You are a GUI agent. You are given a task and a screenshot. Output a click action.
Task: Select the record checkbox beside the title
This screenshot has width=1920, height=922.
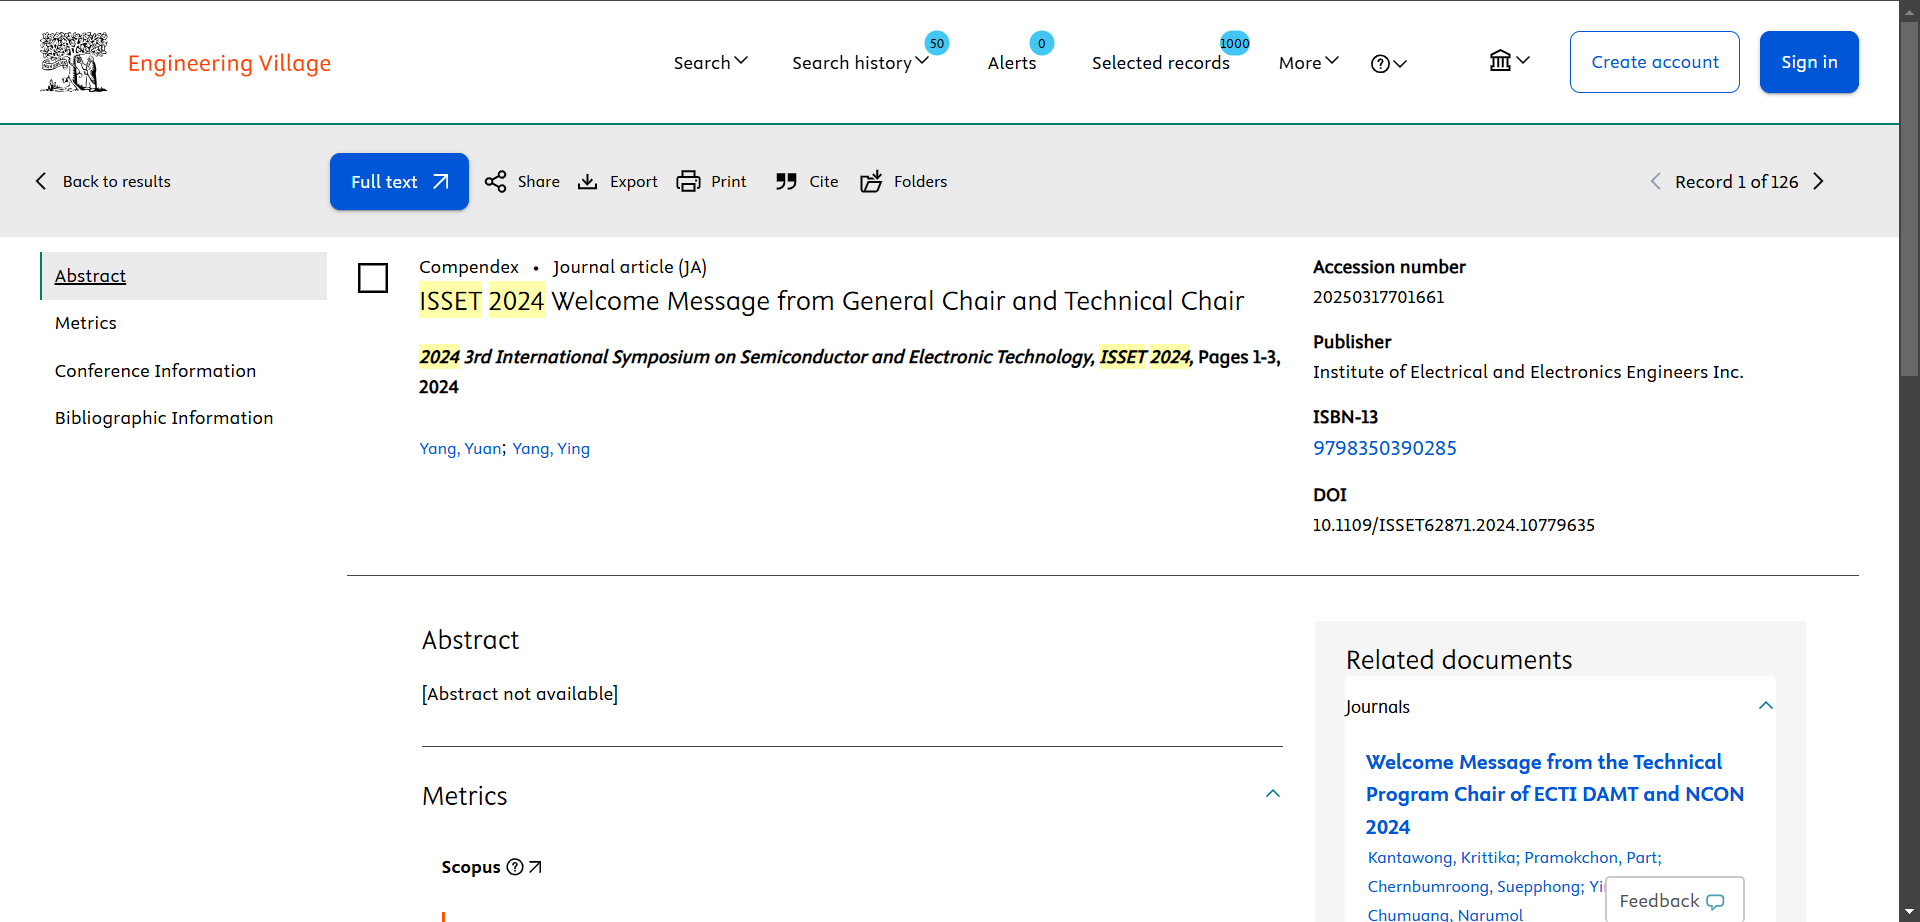[373, 278]
